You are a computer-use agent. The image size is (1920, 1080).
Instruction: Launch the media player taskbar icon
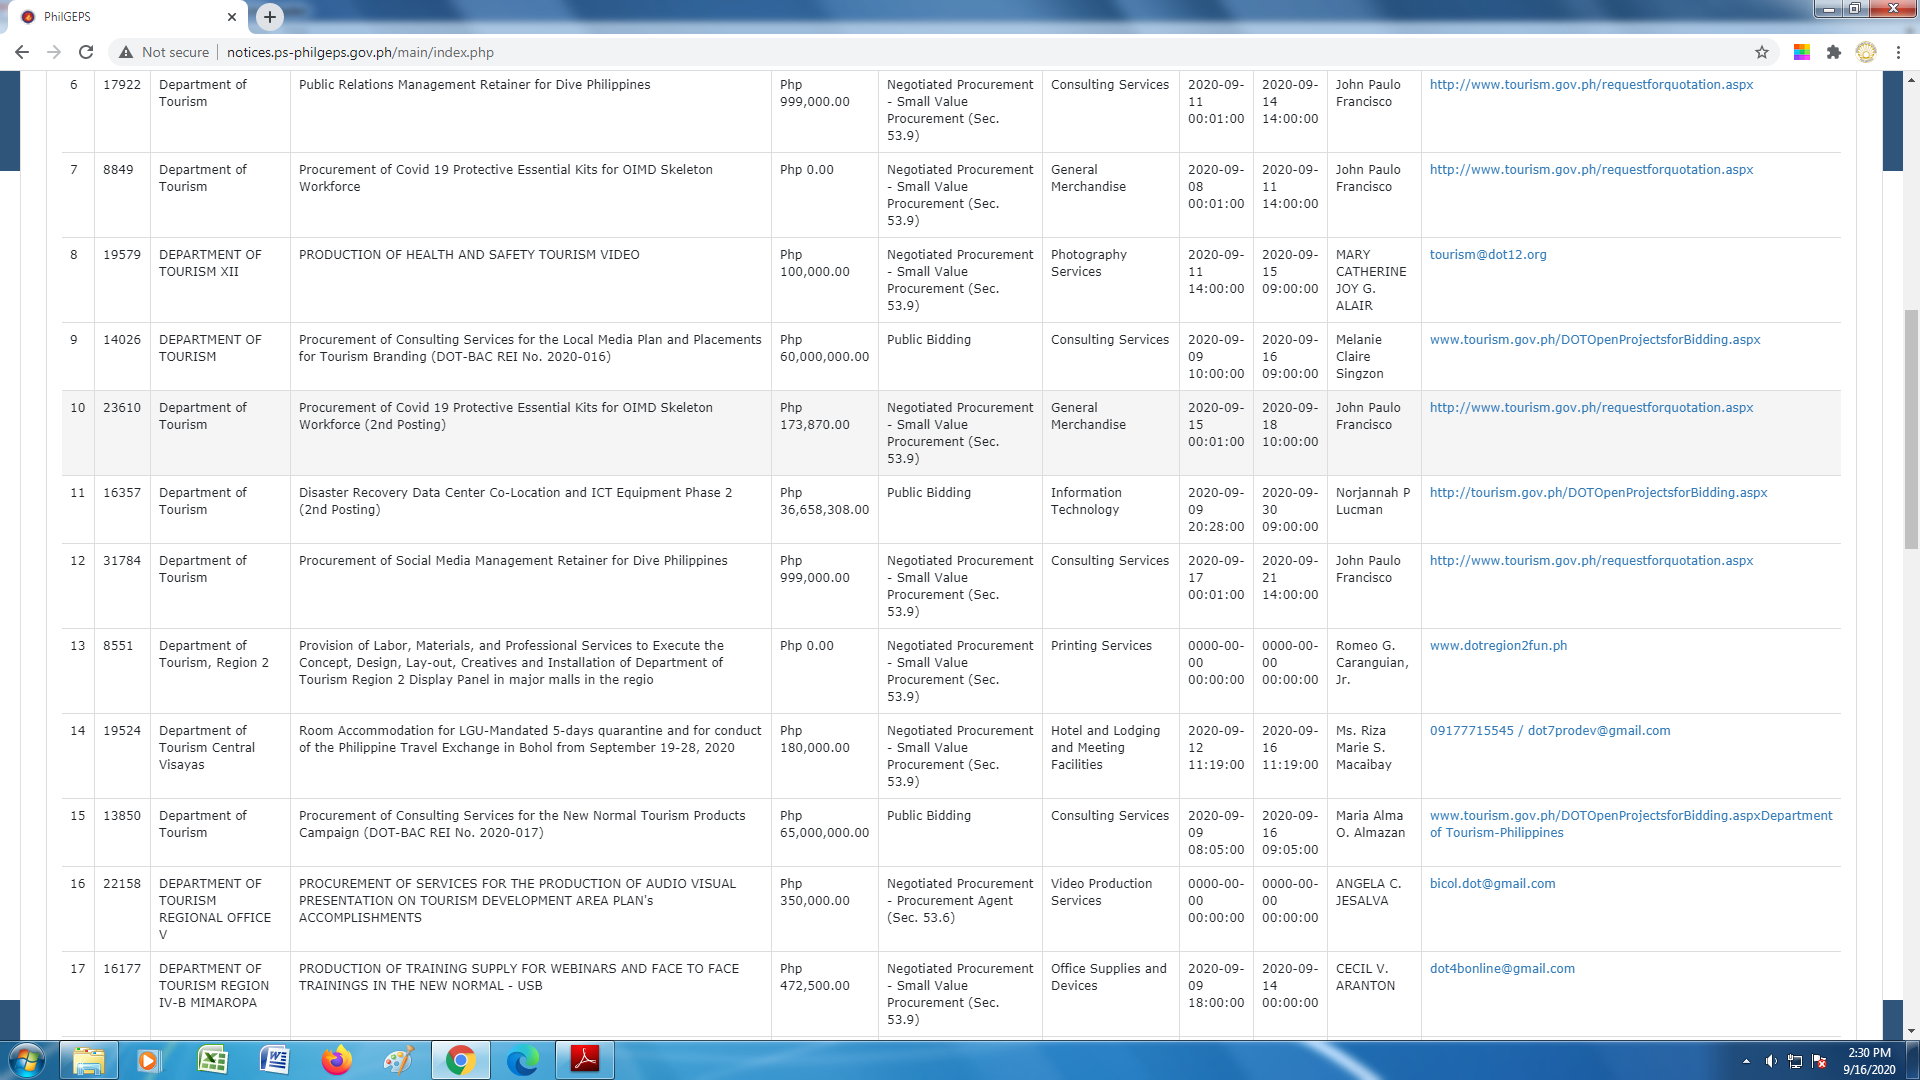point(149,1060)
